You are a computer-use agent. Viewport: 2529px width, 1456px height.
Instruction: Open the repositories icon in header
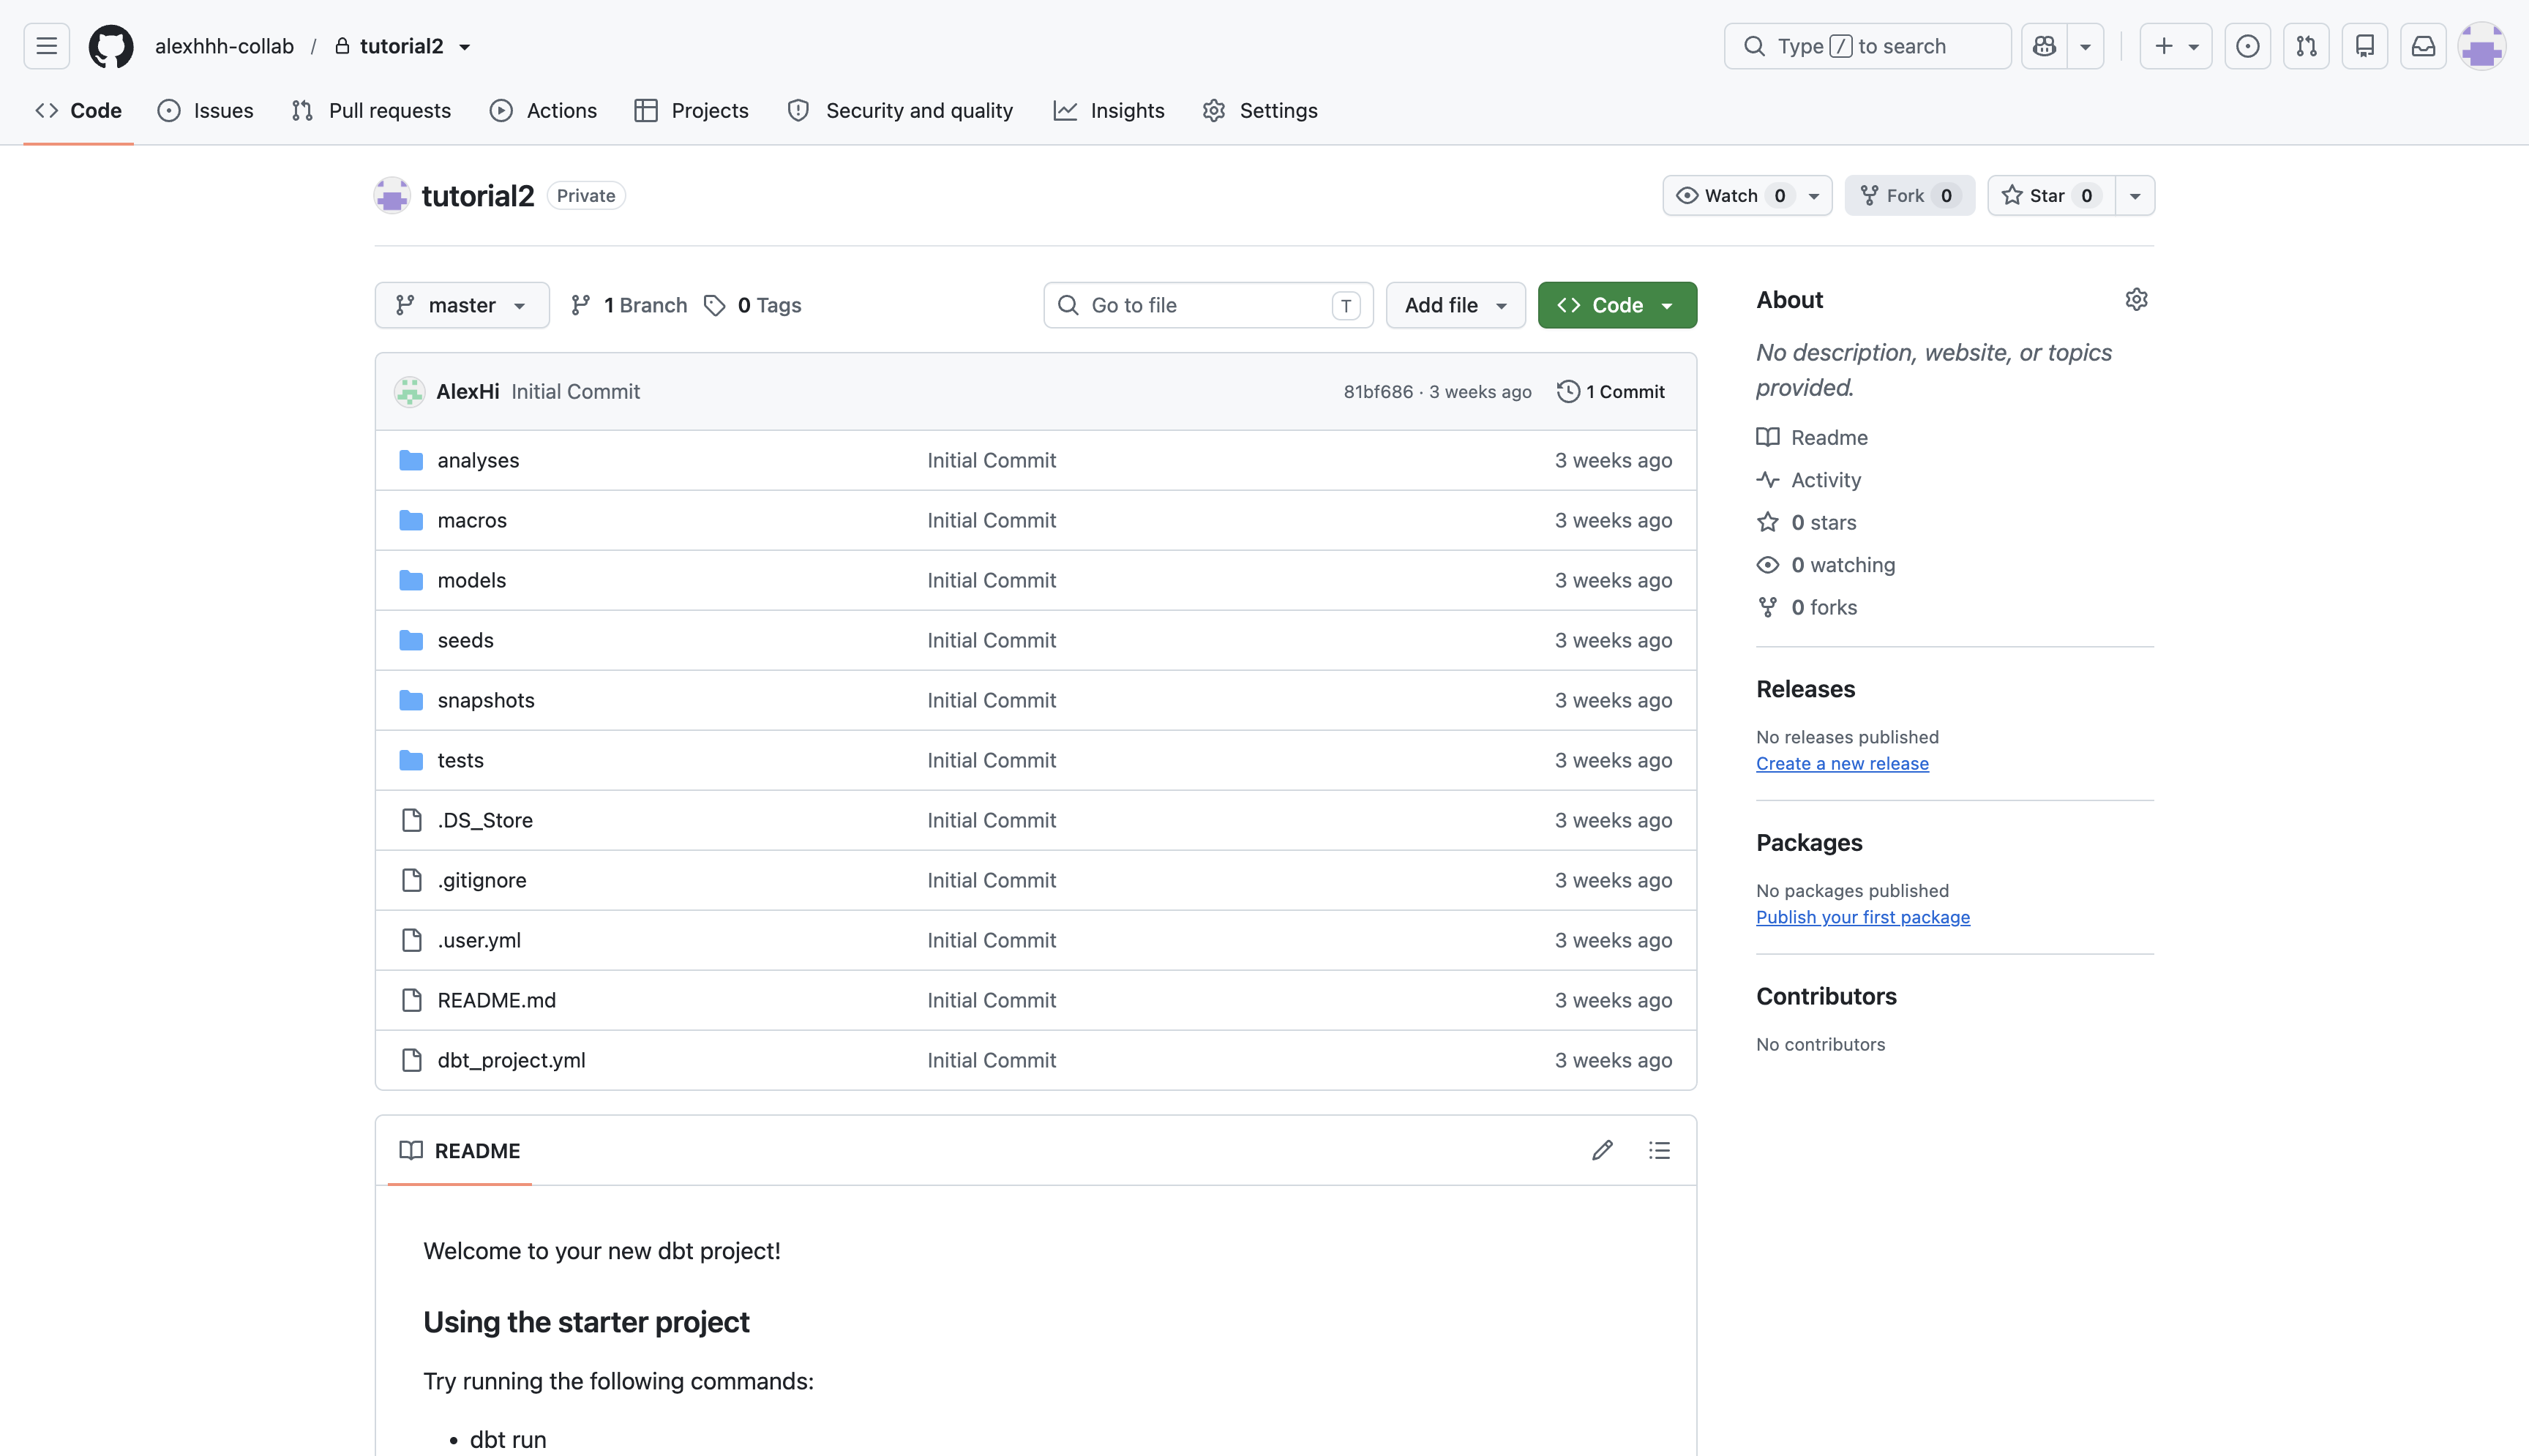[2364, 46]
